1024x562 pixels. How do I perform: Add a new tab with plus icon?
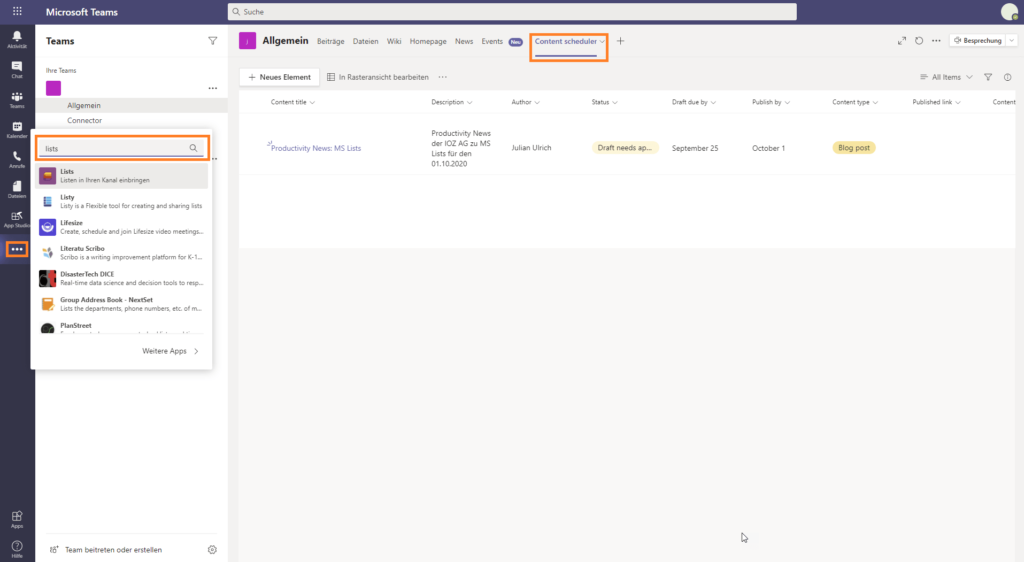pyautogui.click(x=620, y=41)
